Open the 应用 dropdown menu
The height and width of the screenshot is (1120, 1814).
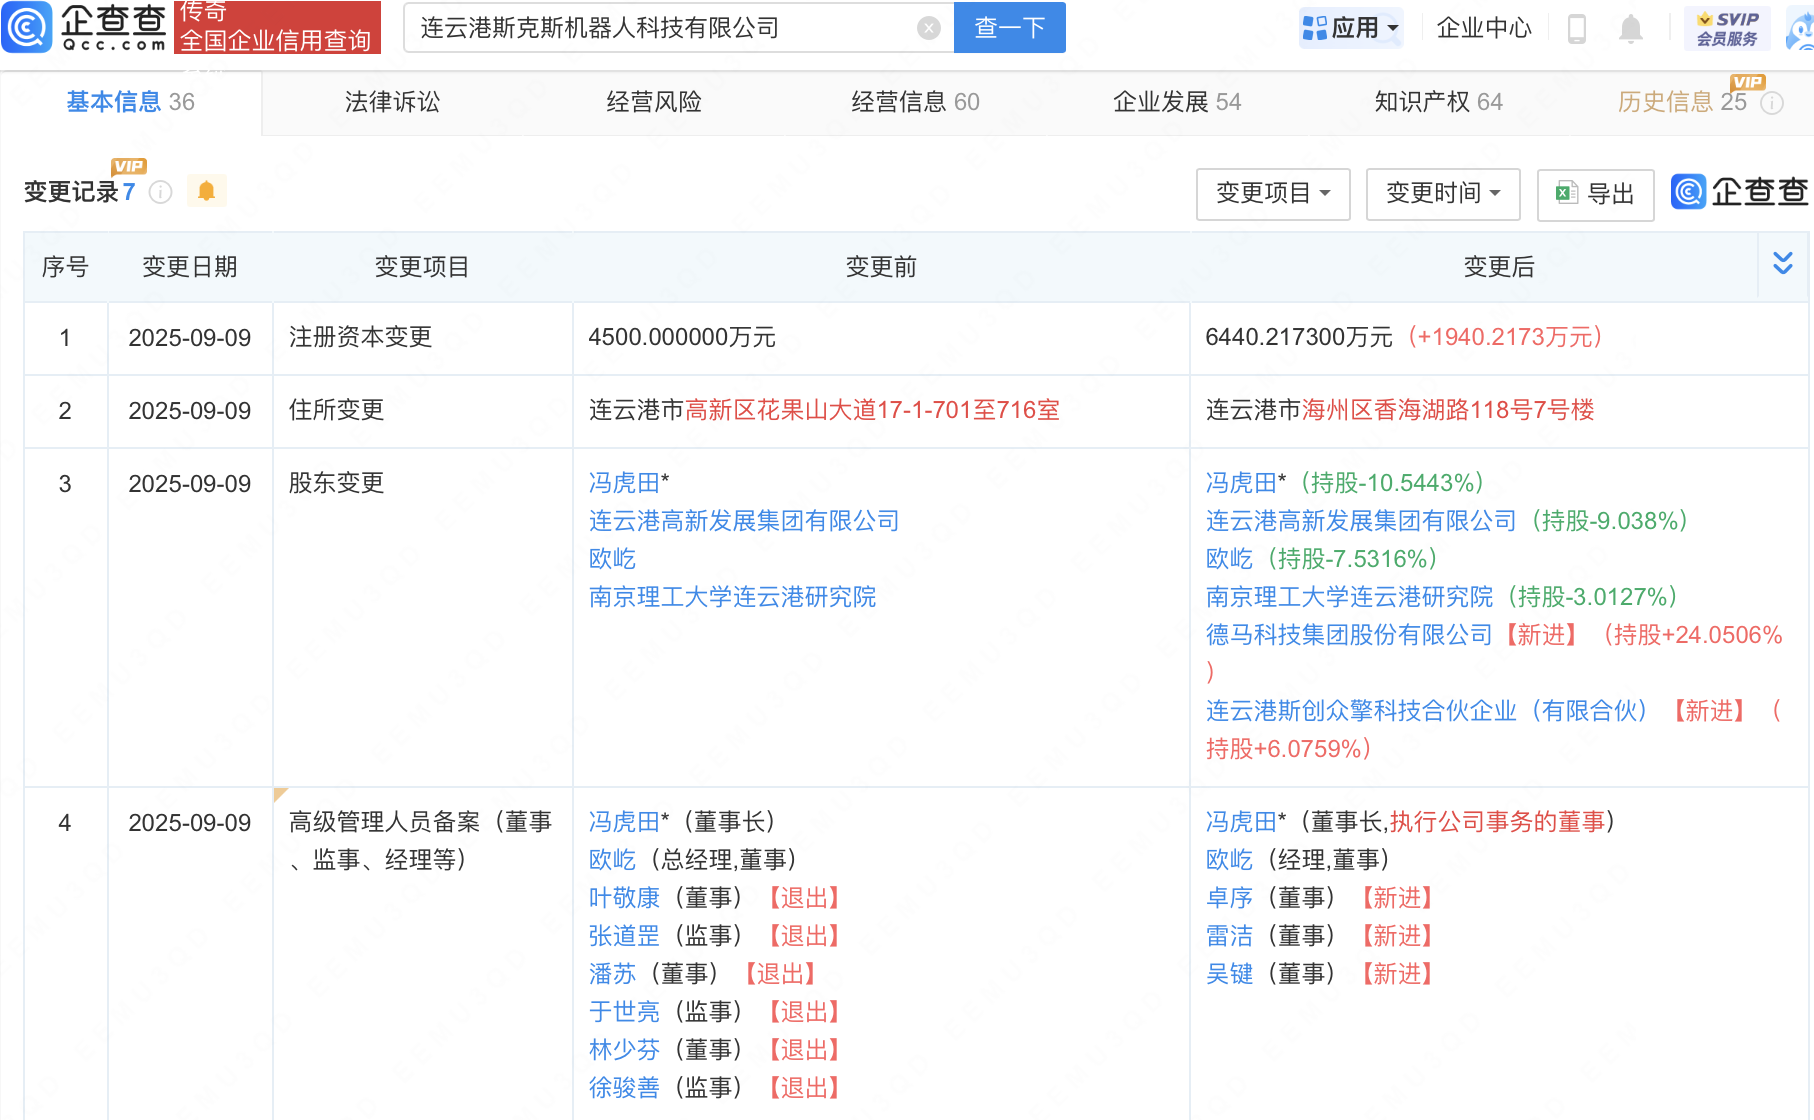pyautogui.click(x=1351, y=28)
